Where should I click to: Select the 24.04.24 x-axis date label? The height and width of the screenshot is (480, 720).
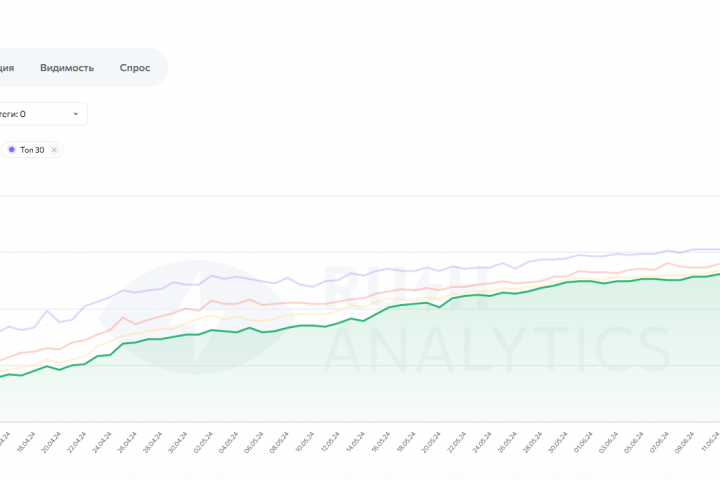[99, 443]
